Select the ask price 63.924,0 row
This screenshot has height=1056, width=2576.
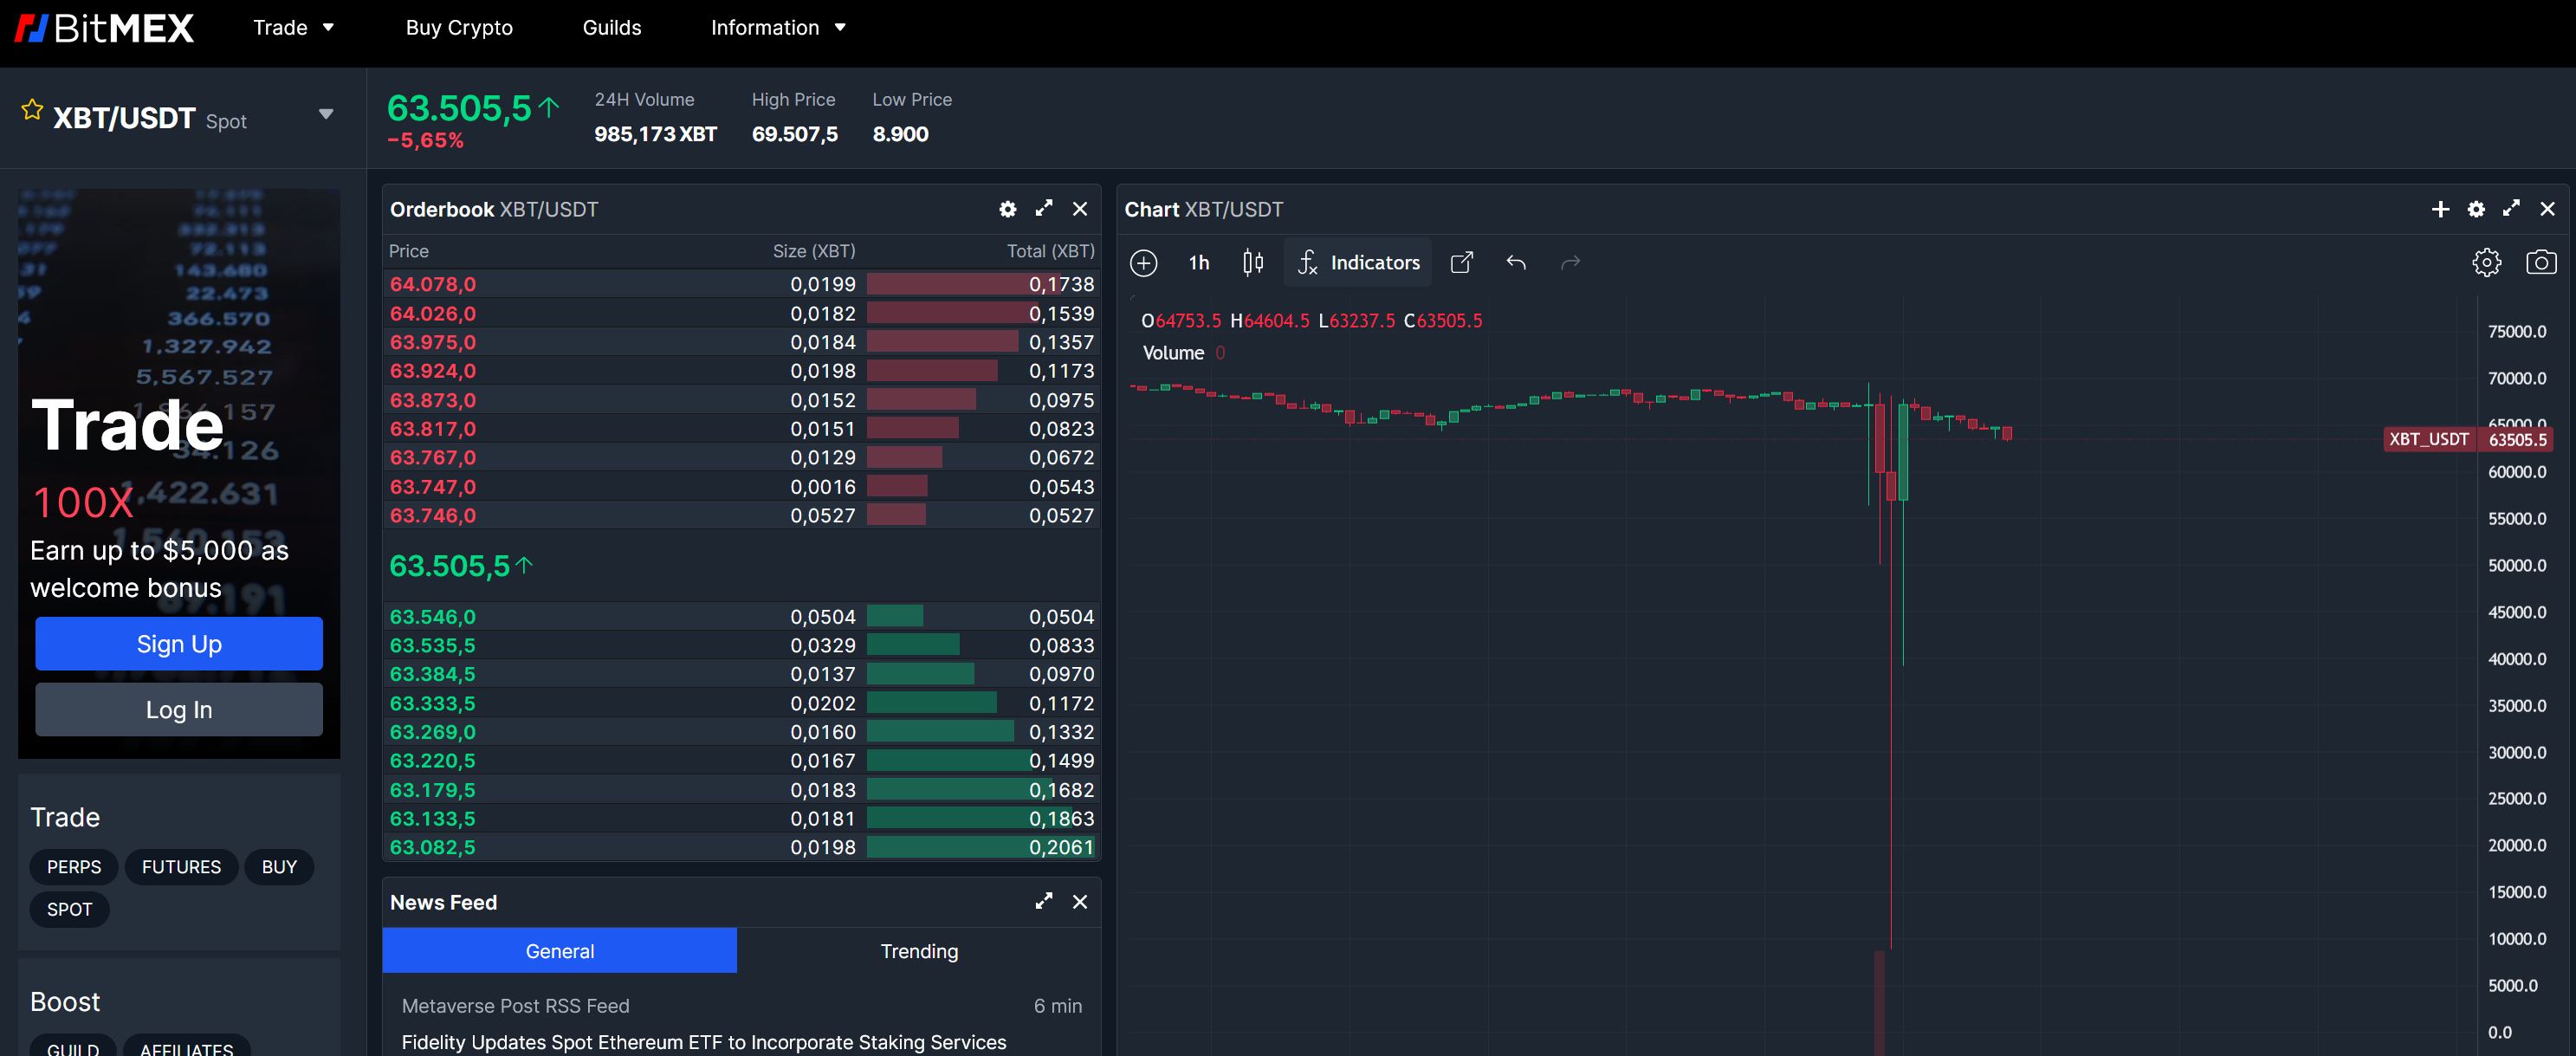[741, 371]
